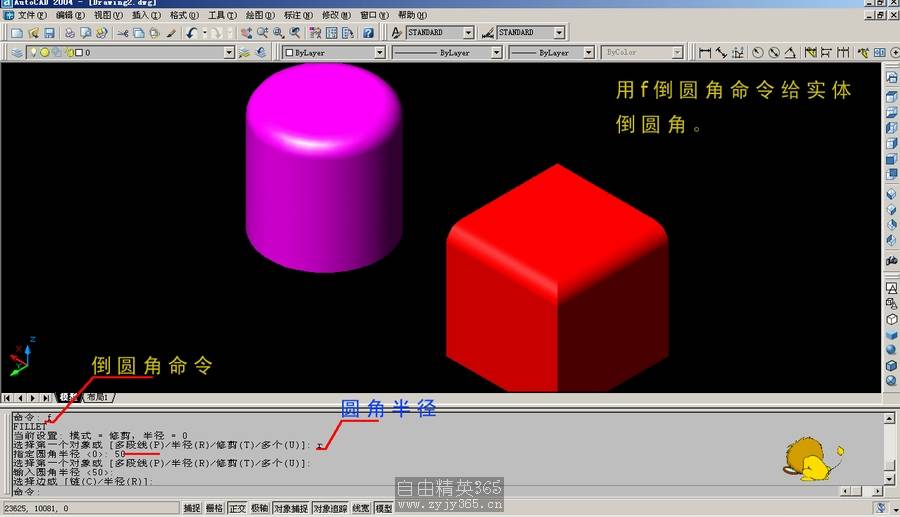The width and height of the screenshot is (900, 517).
Task: Open the Layer Properties Manager icon
Action: [16, 53]
